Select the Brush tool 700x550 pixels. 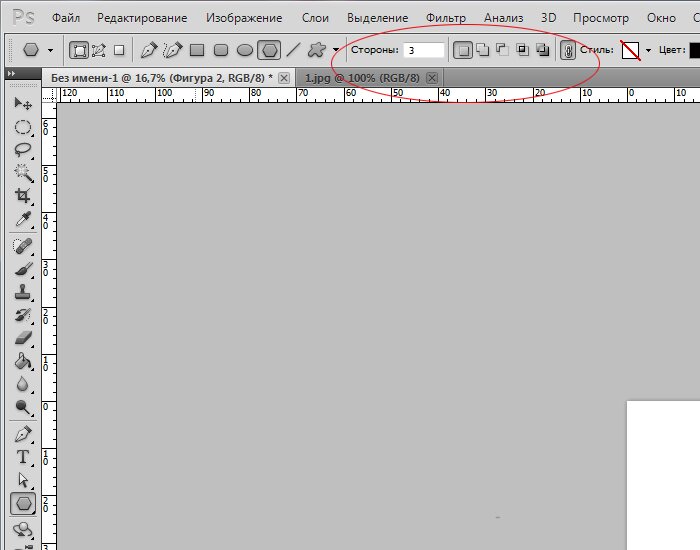(x=23, y=269)
